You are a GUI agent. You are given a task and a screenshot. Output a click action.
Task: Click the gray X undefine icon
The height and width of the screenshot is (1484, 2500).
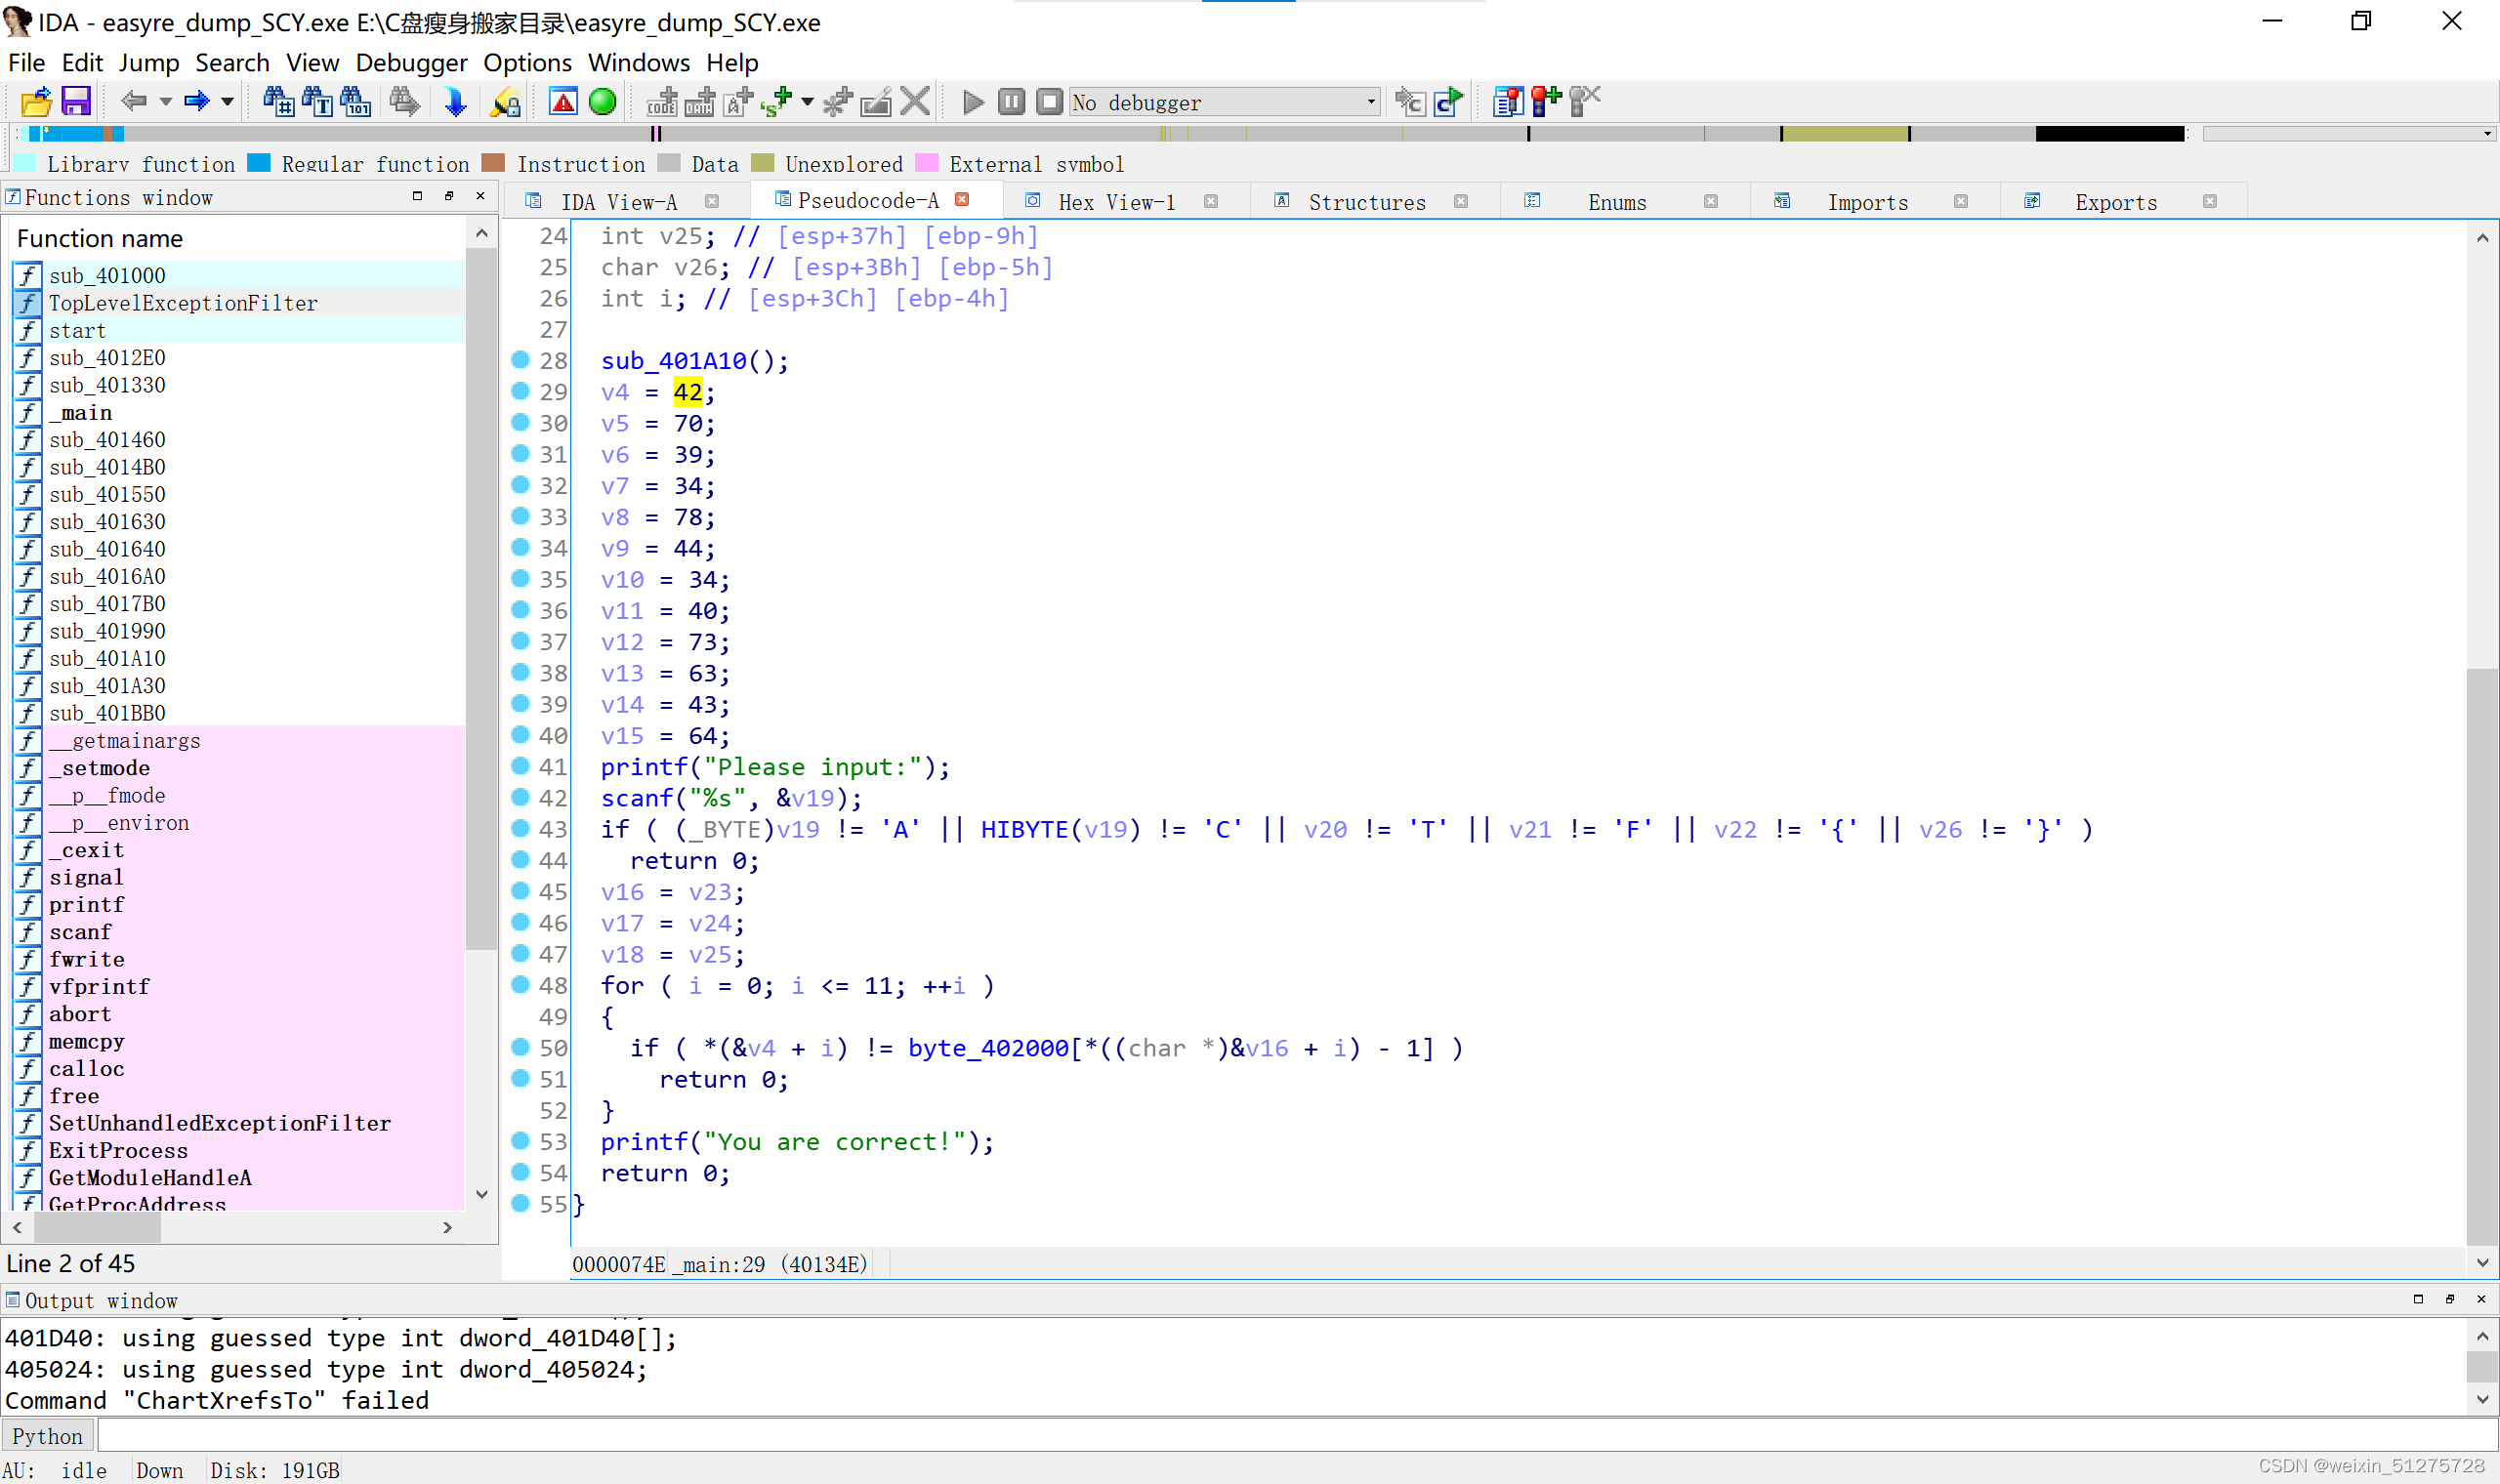tap(915, 102)
